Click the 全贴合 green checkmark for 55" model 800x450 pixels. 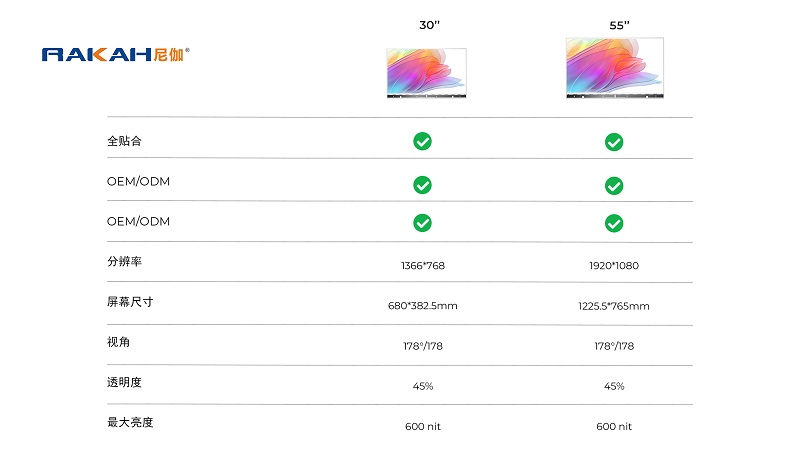pyautogui.click(x=614, y=142)
